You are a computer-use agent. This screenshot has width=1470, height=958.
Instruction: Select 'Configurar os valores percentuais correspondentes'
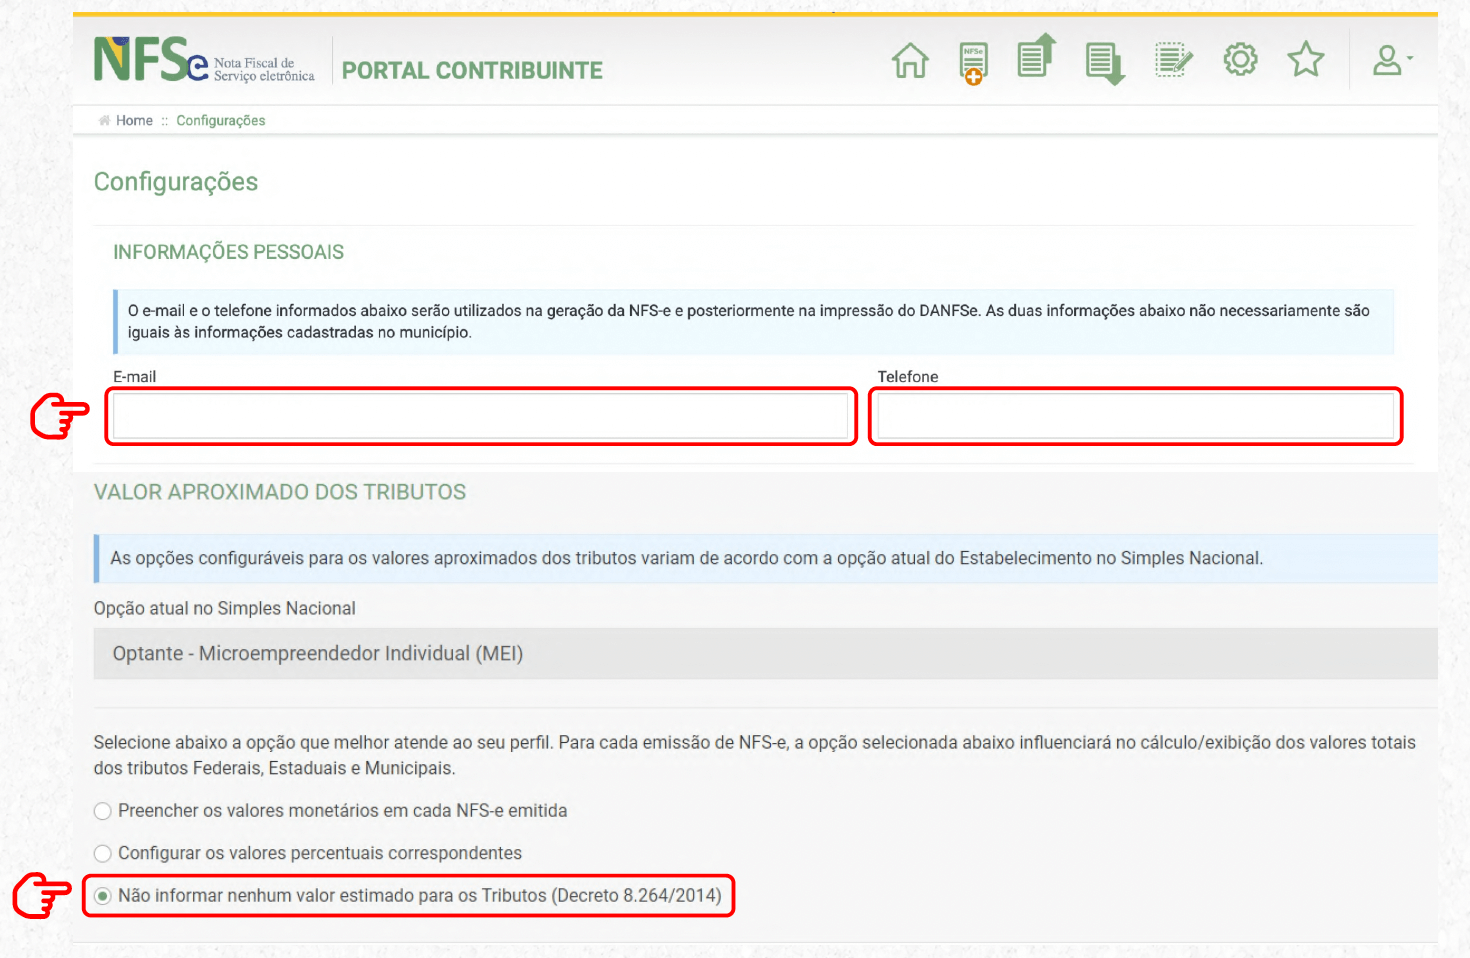(x=102, y=854)
